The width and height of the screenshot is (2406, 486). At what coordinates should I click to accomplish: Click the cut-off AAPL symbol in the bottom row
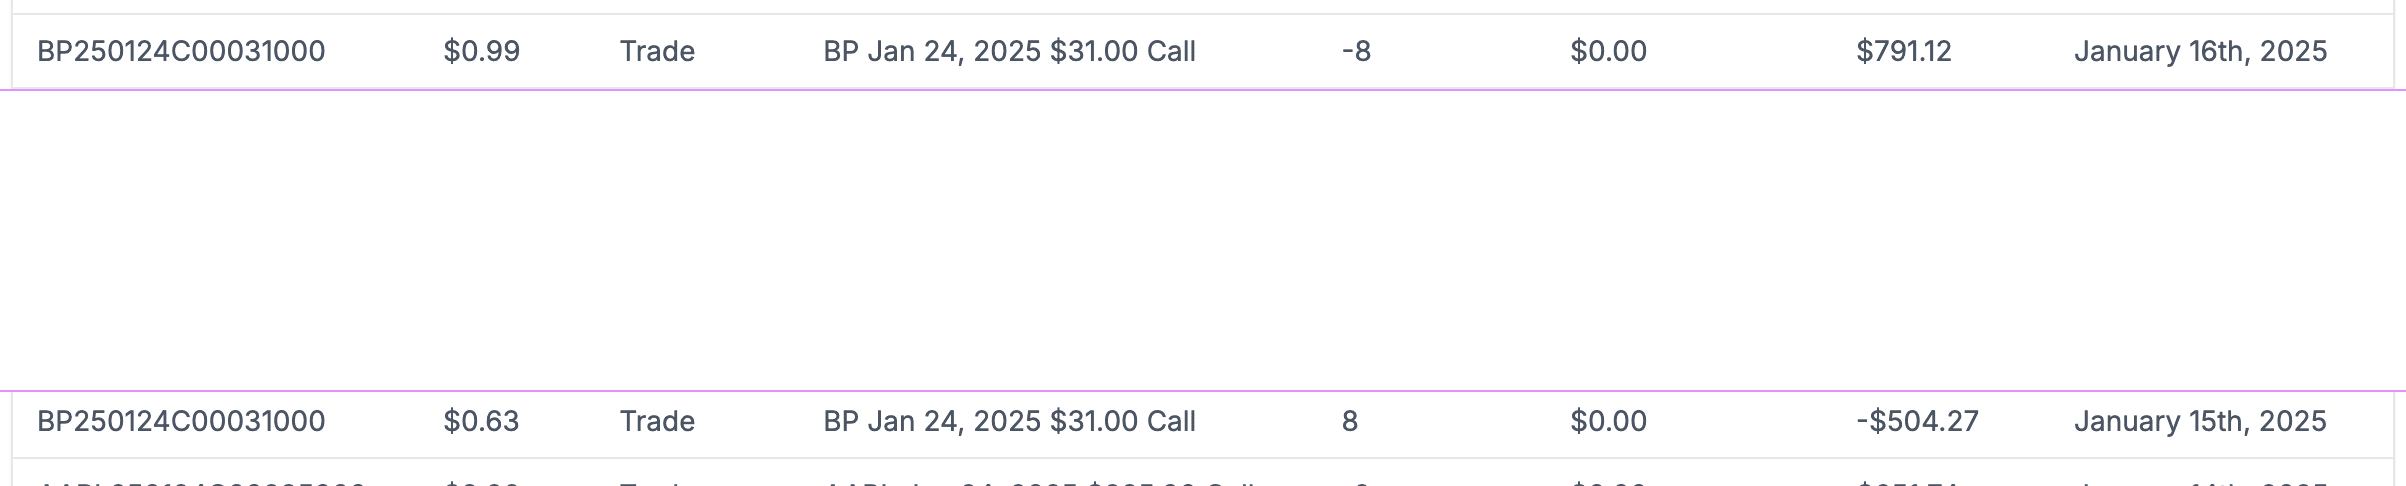point(200,481)
